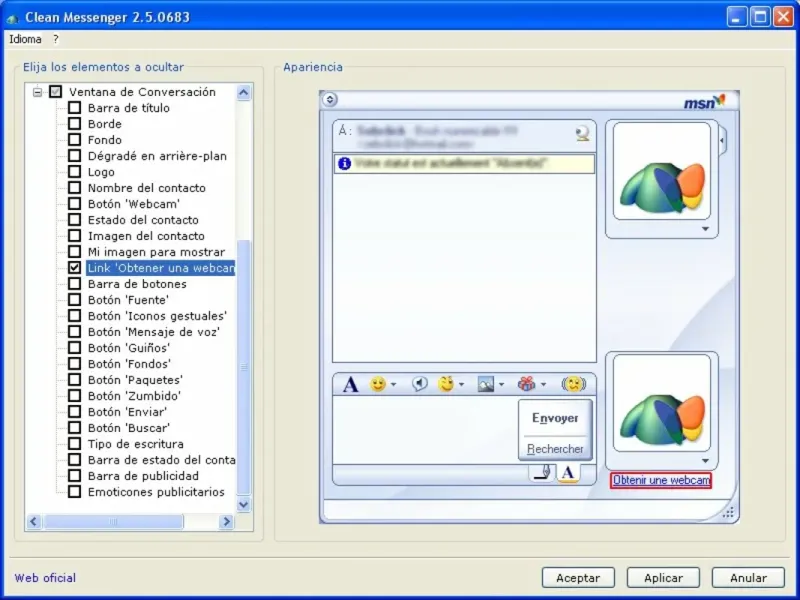Open dropdown arrow under contact's display picture

tap(705, 229)
